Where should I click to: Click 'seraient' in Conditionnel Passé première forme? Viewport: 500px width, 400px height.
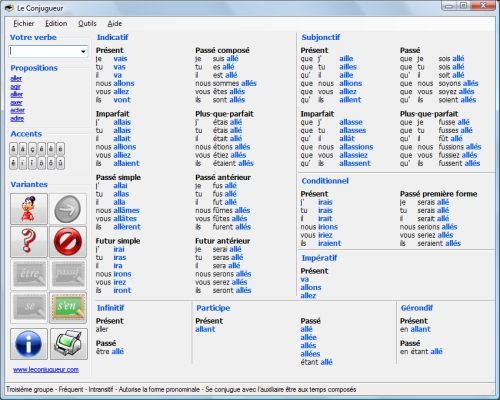[430, 243]
